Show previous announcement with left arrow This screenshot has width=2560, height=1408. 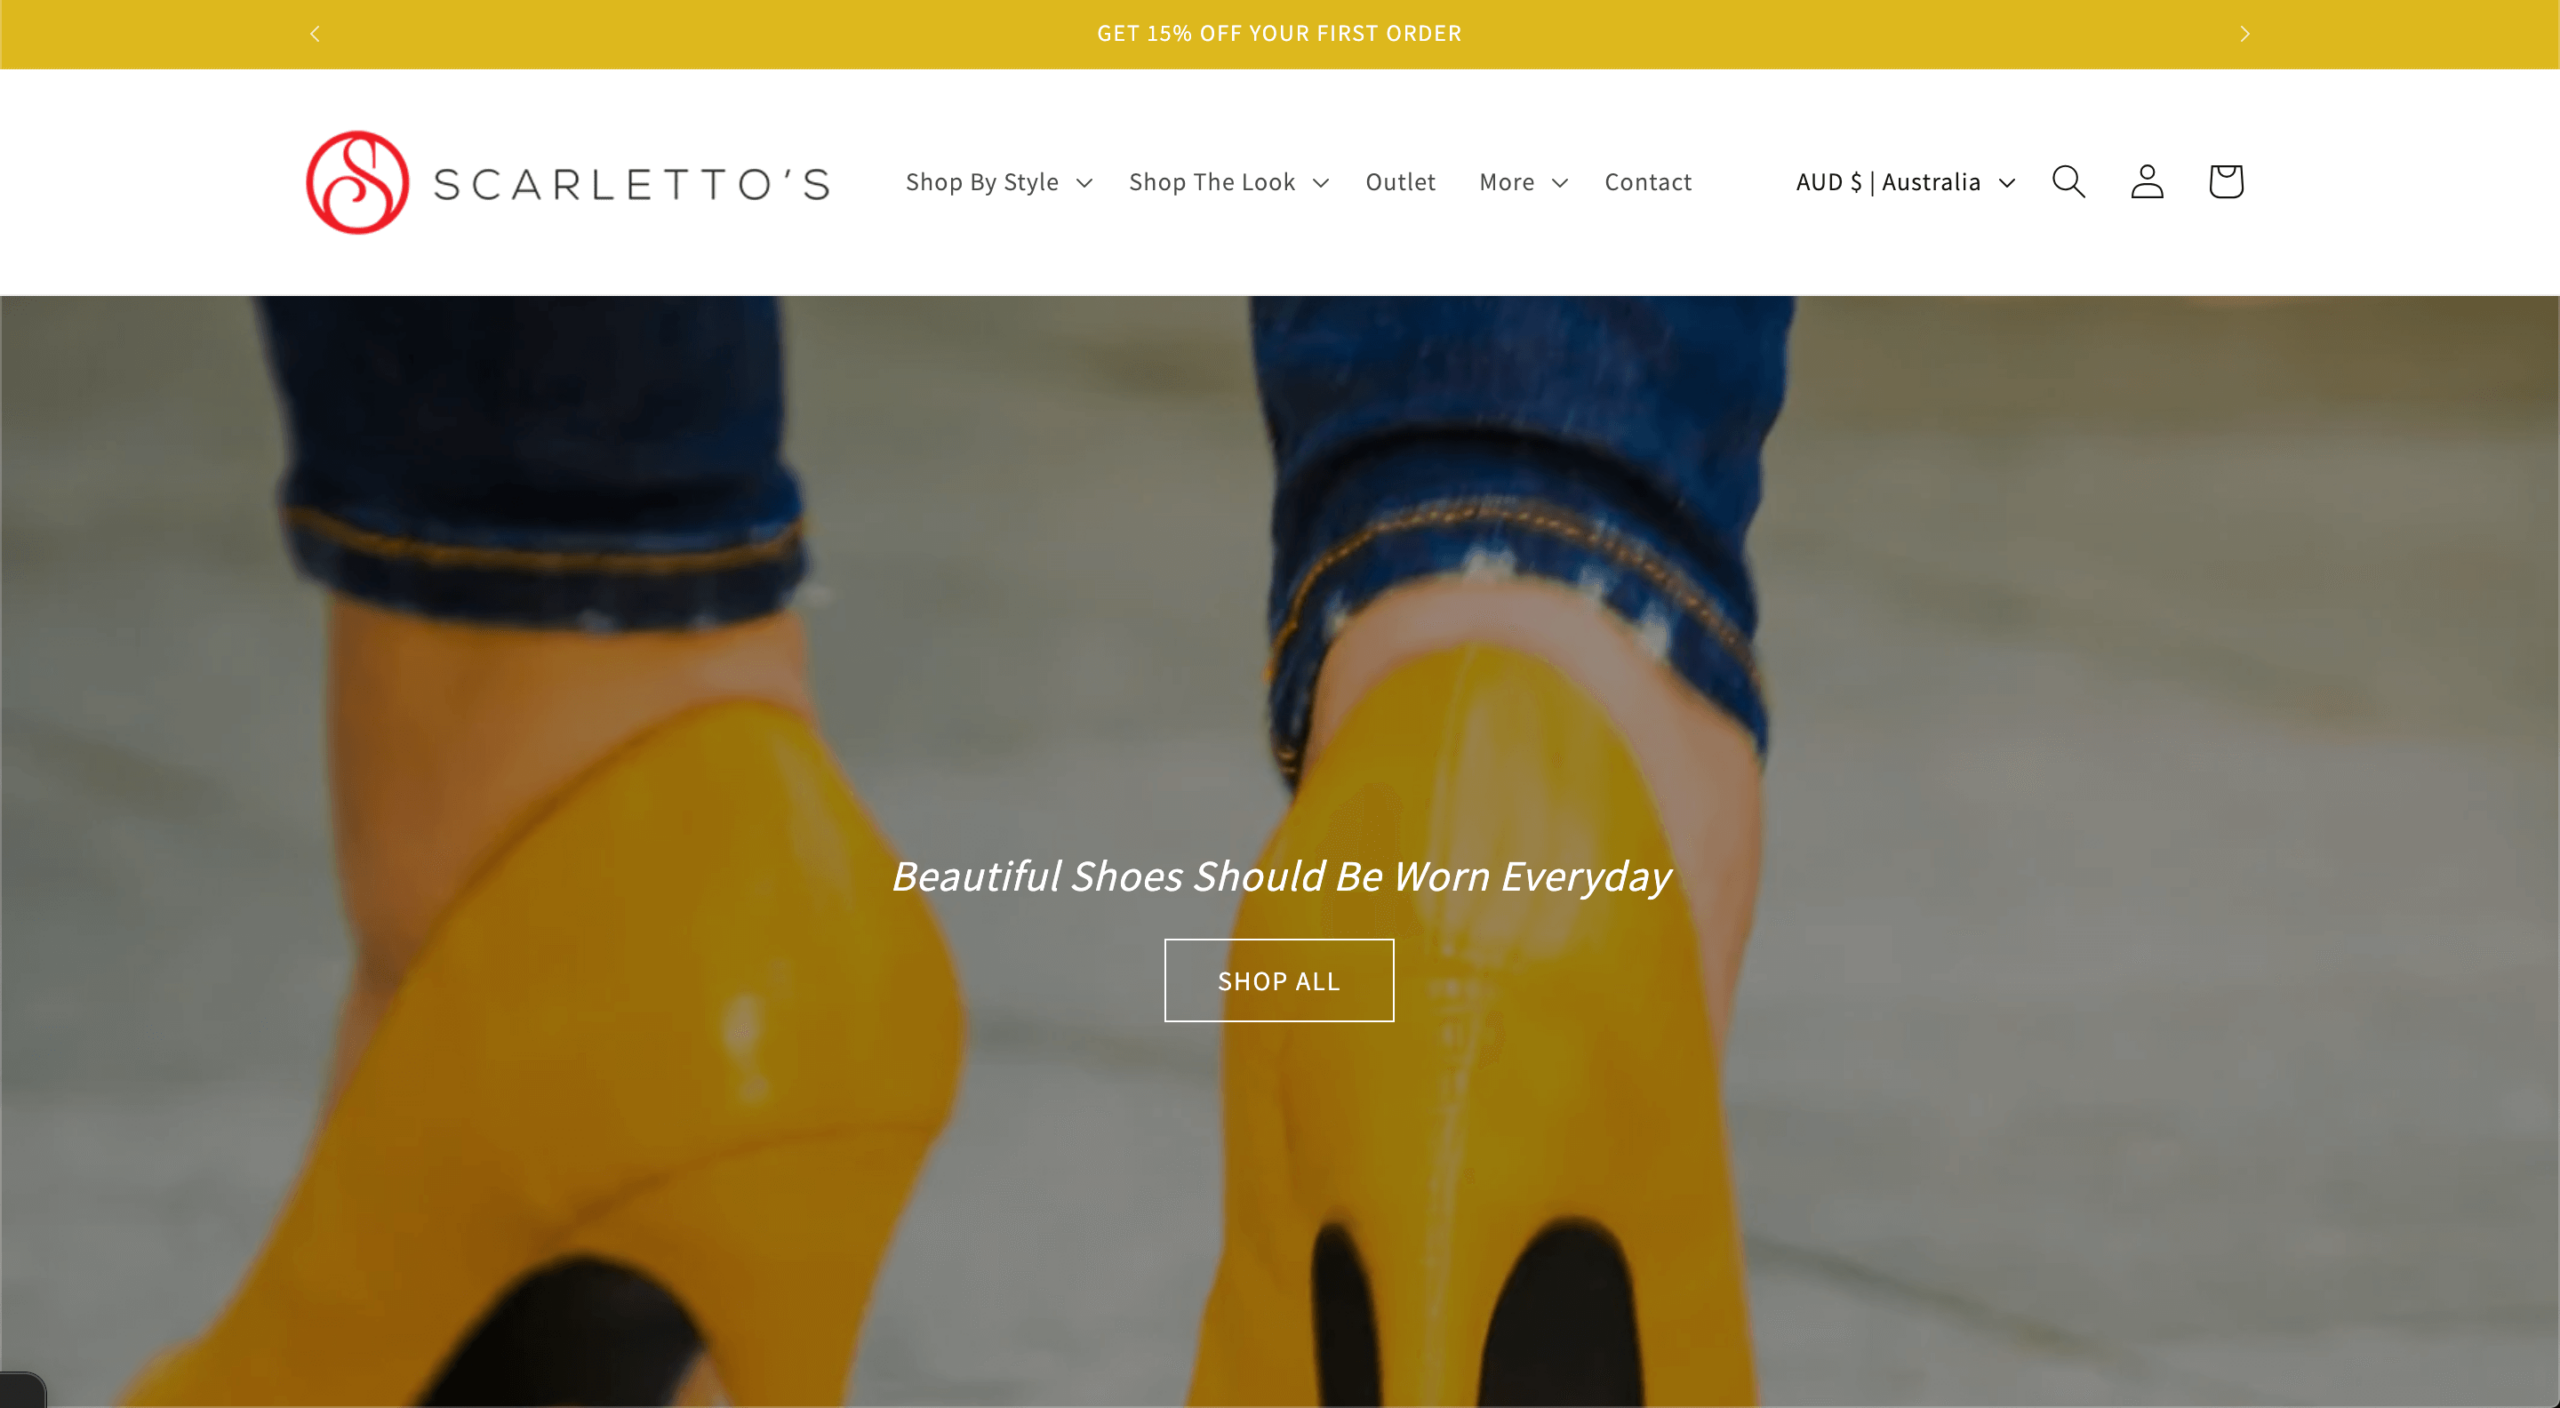(x=315, y=34)
